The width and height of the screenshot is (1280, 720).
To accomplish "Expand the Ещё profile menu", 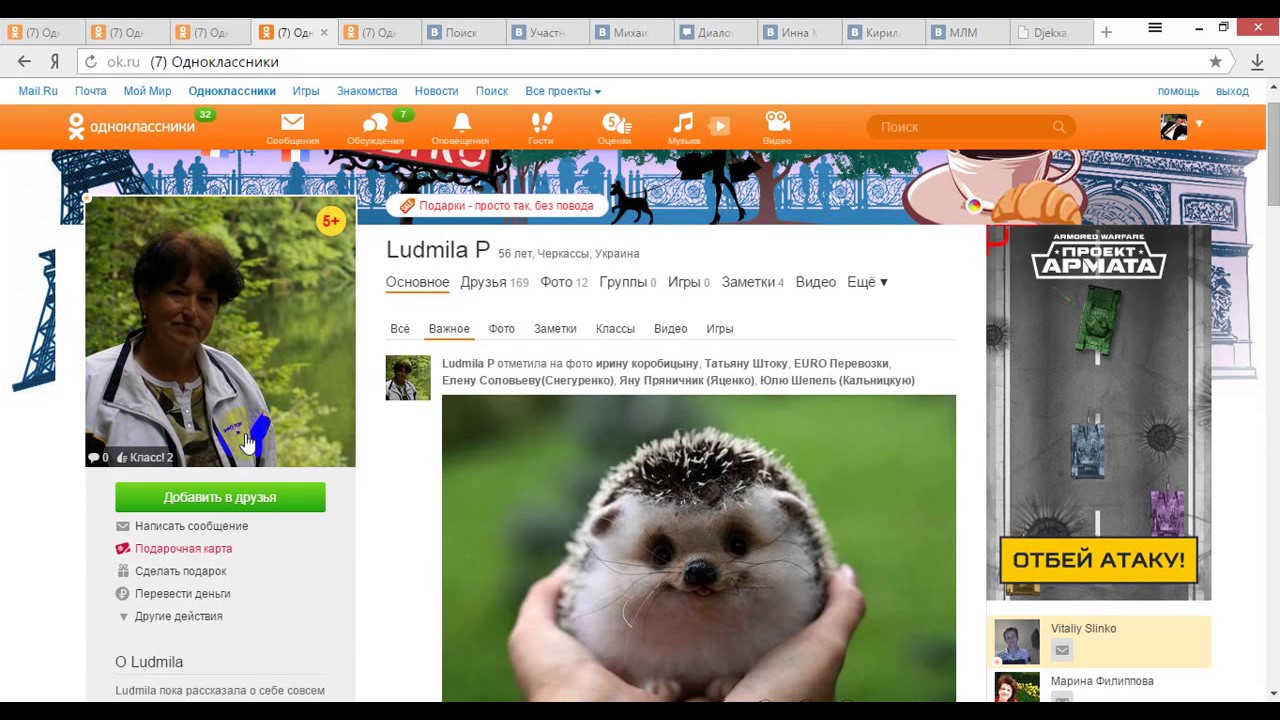I will [867, 282].
